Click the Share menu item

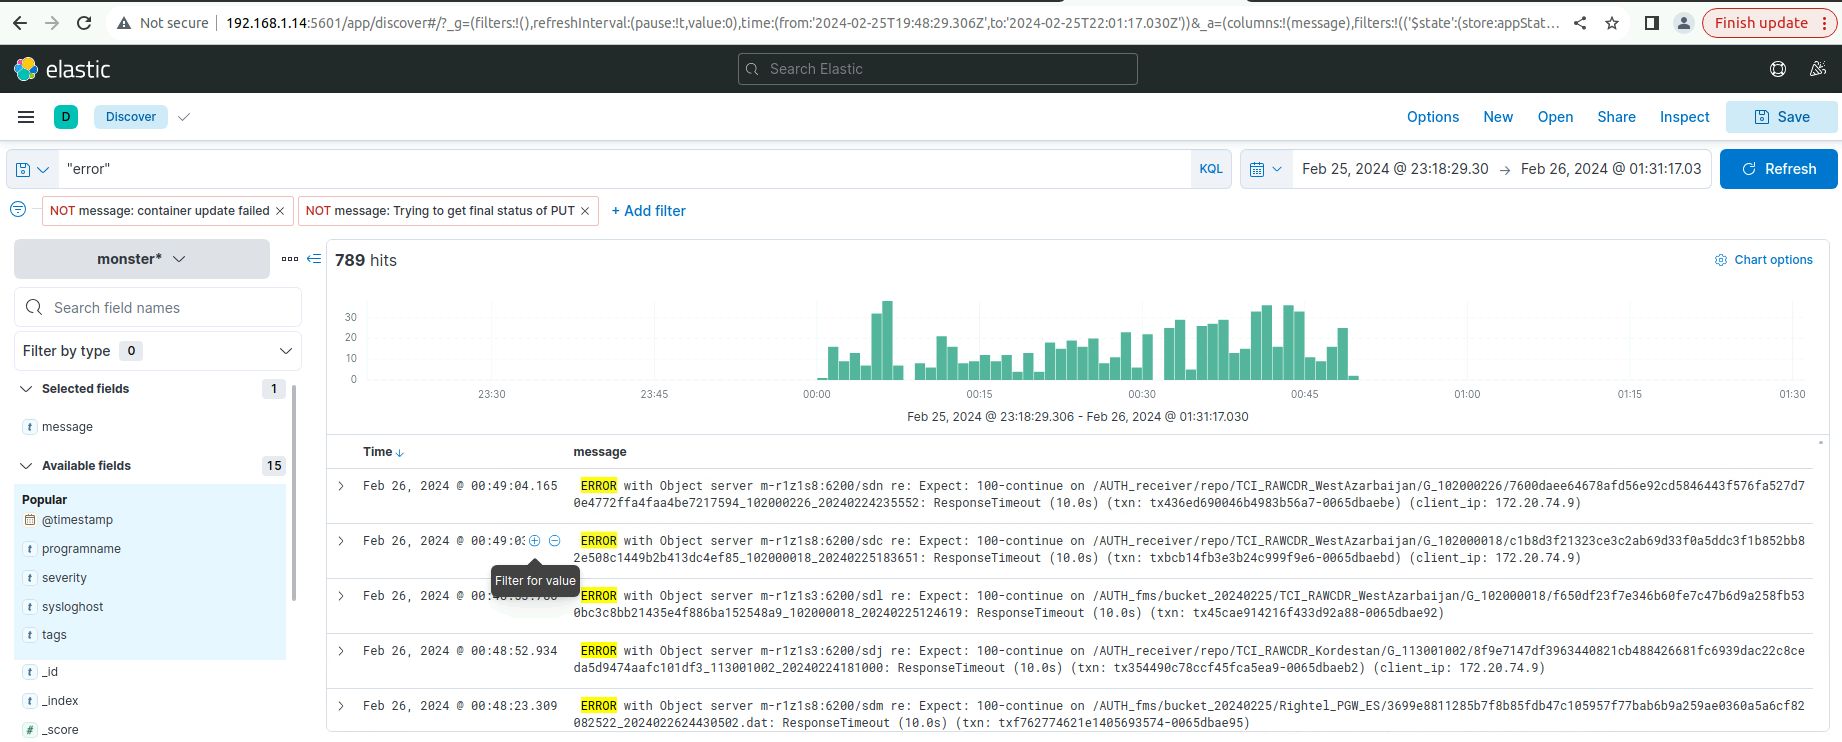(1616, 117)
